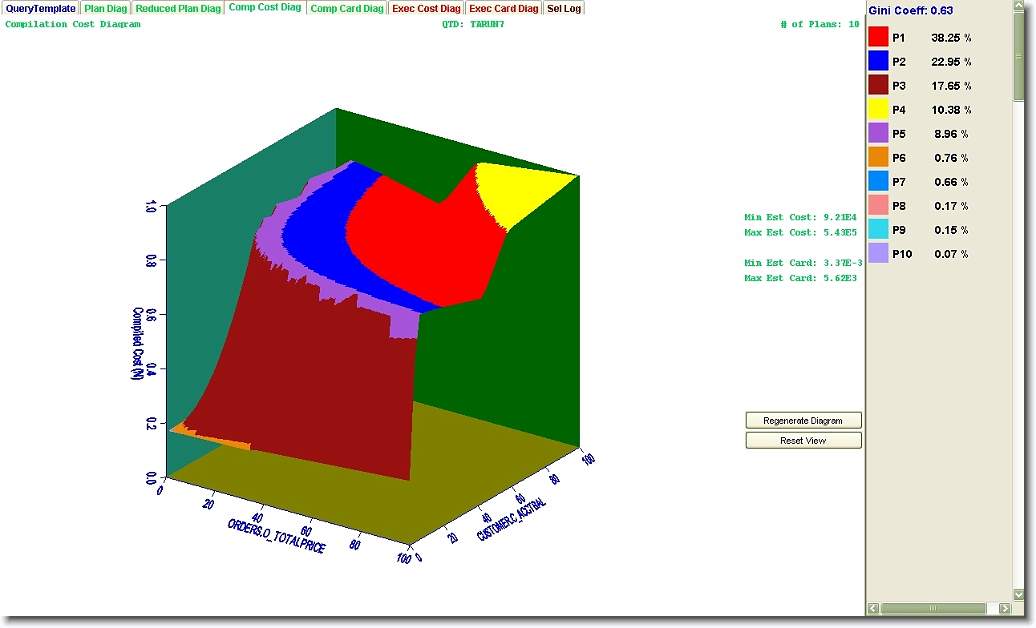Image resolution: width=1036 pixels, height=628 pixels.
Task: Switch to Comp Card Diag tab
Action: [346, 8]
